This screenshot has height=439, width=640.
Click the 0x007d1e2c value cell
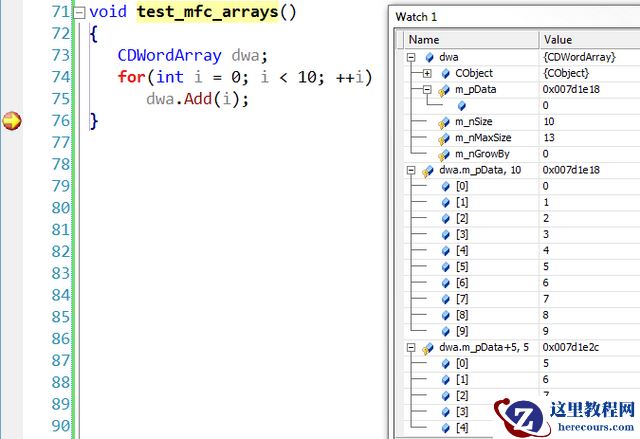(571, 348)
